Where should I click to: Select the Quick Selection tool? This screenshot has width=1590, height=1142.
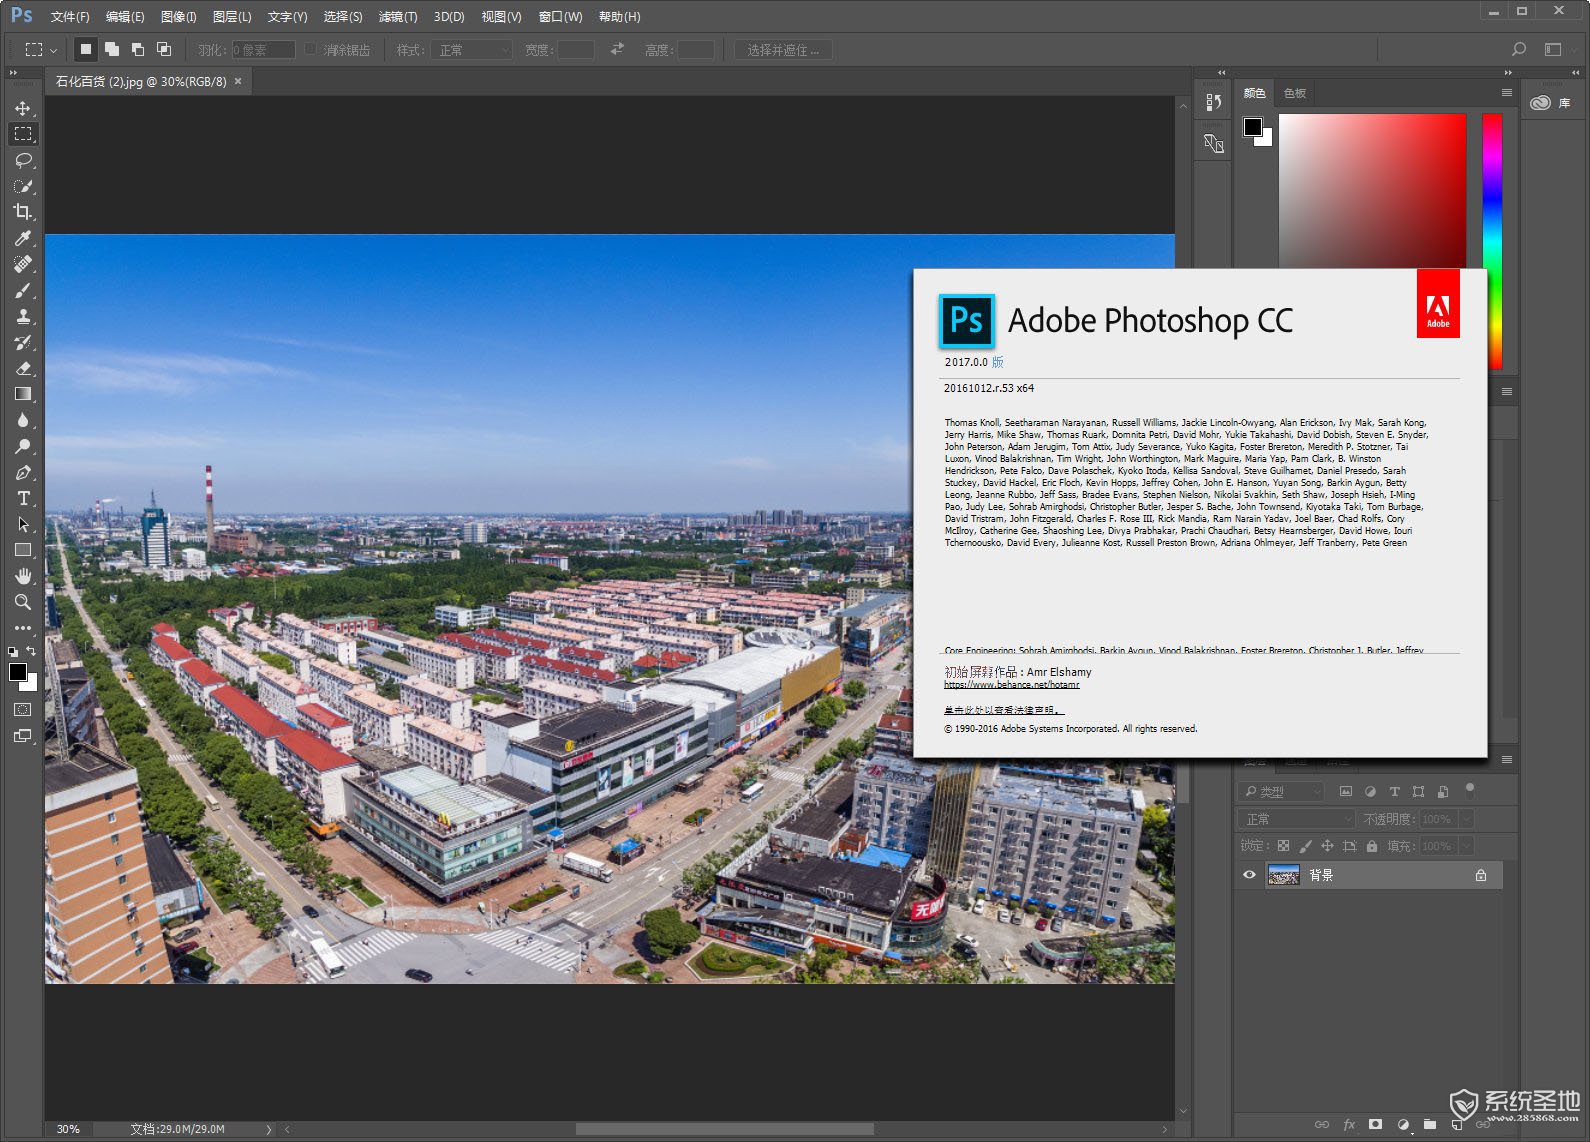[x=23, y=186]
